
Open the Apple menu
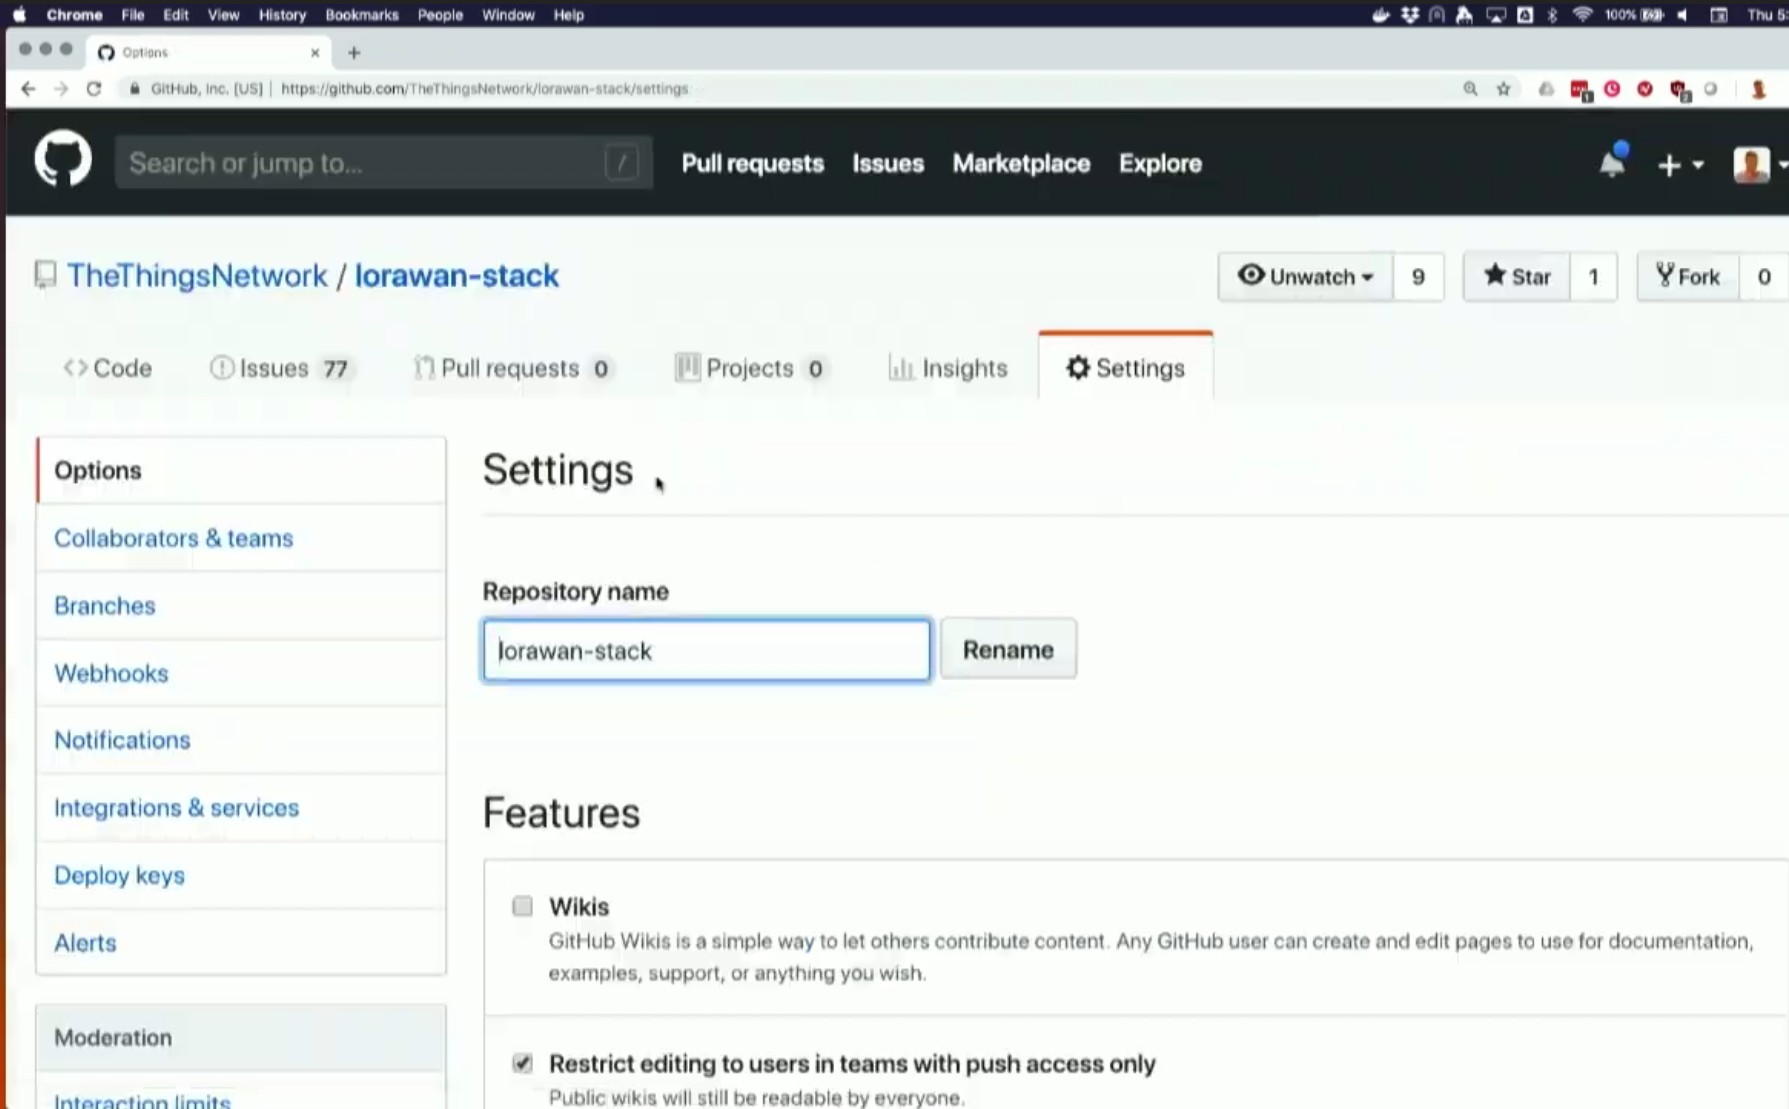coord(19,14)
